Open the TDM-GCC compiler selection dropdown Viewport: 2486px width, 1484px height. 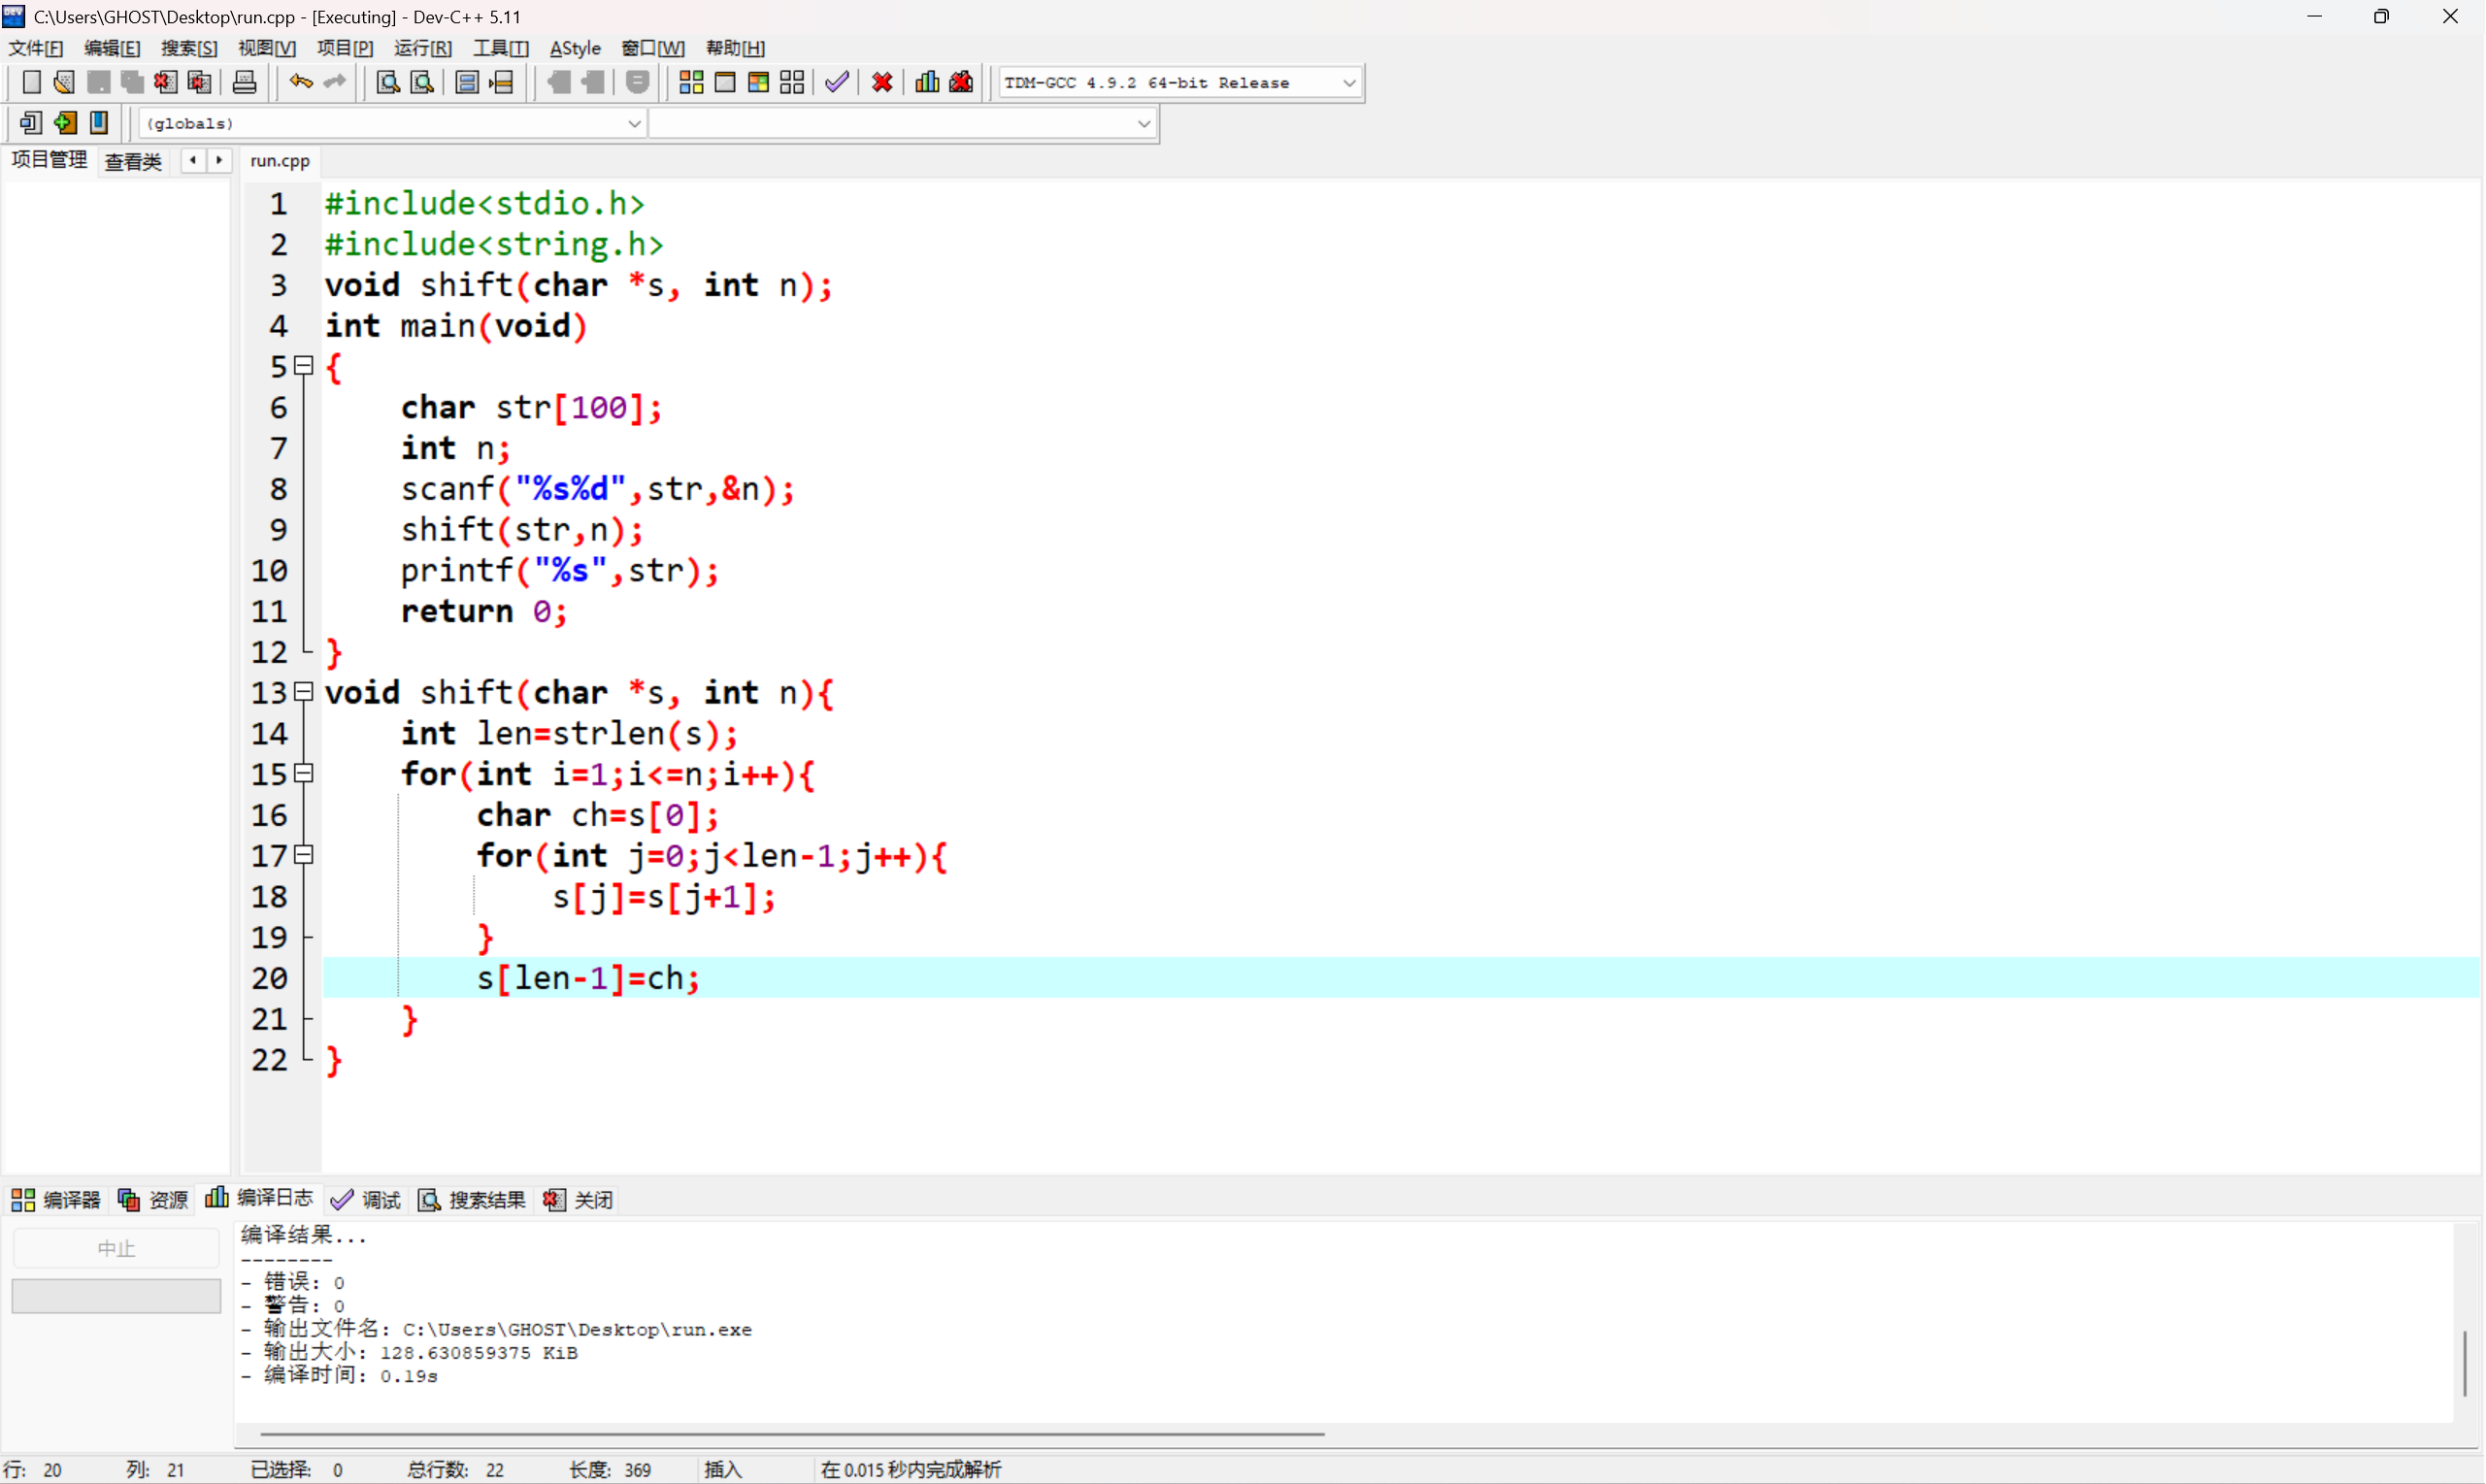pos(1349,83)
